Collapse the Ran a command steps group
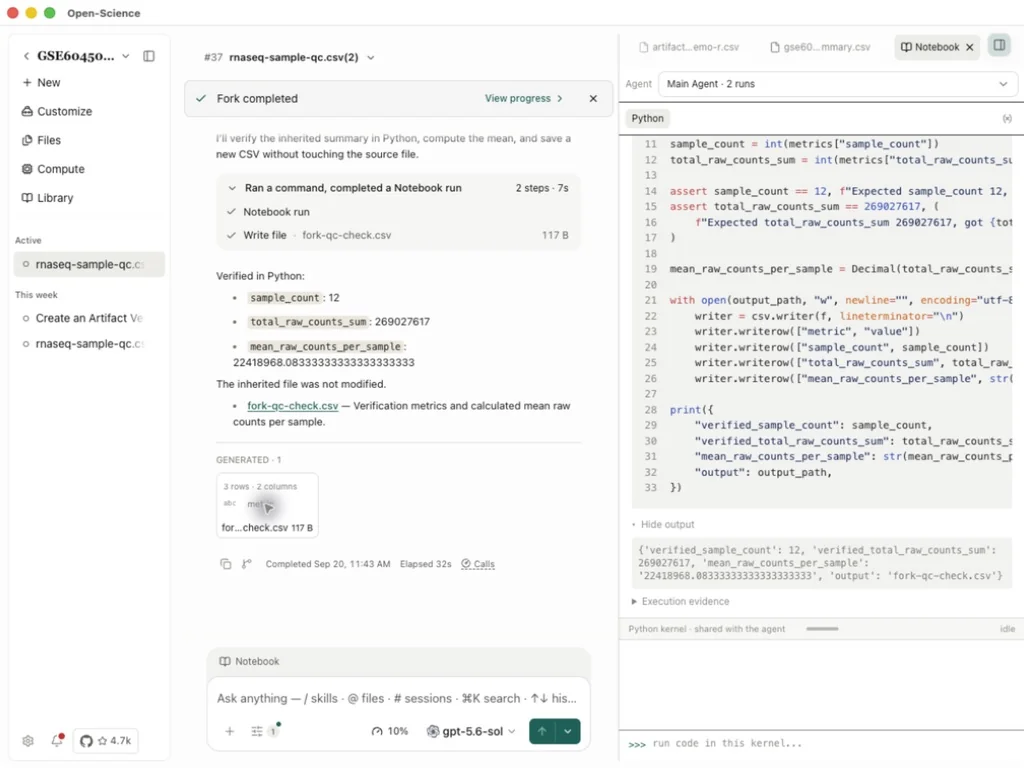This screenshot has width=1024, height=768. pos(232,187)
